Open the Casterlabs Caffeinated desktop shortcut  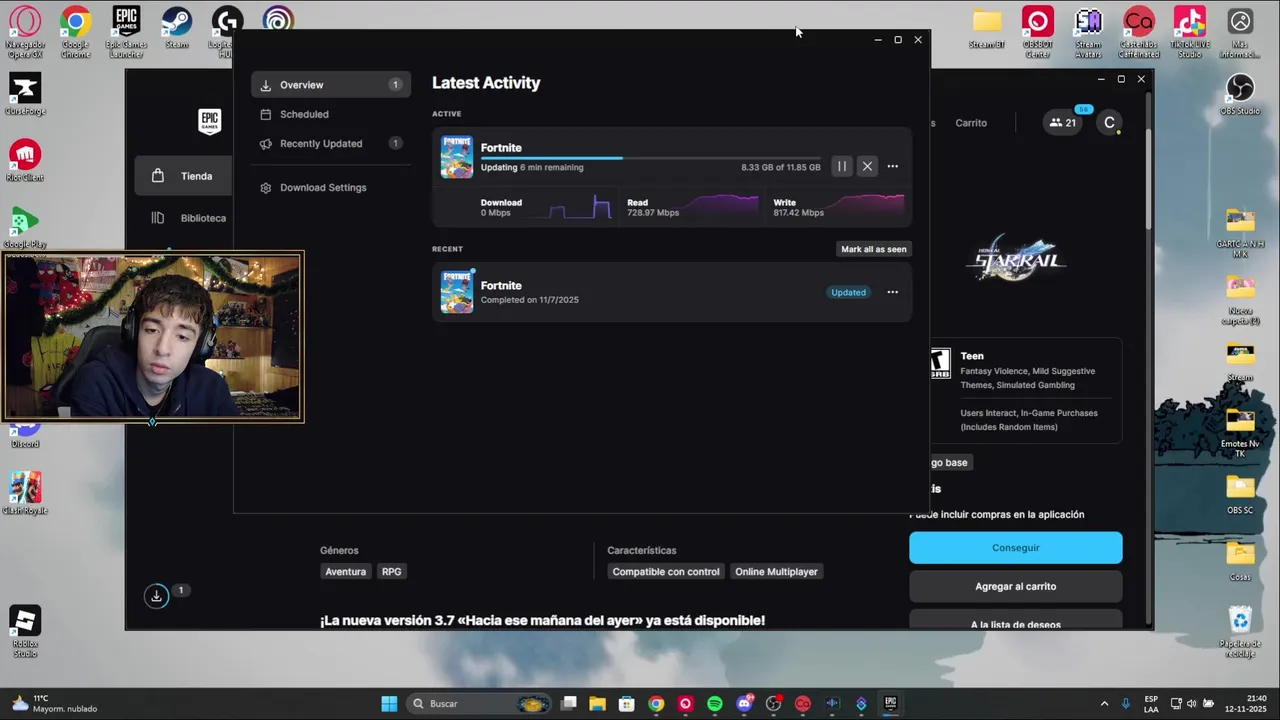pyautogui.click(x=1139, y=32)
